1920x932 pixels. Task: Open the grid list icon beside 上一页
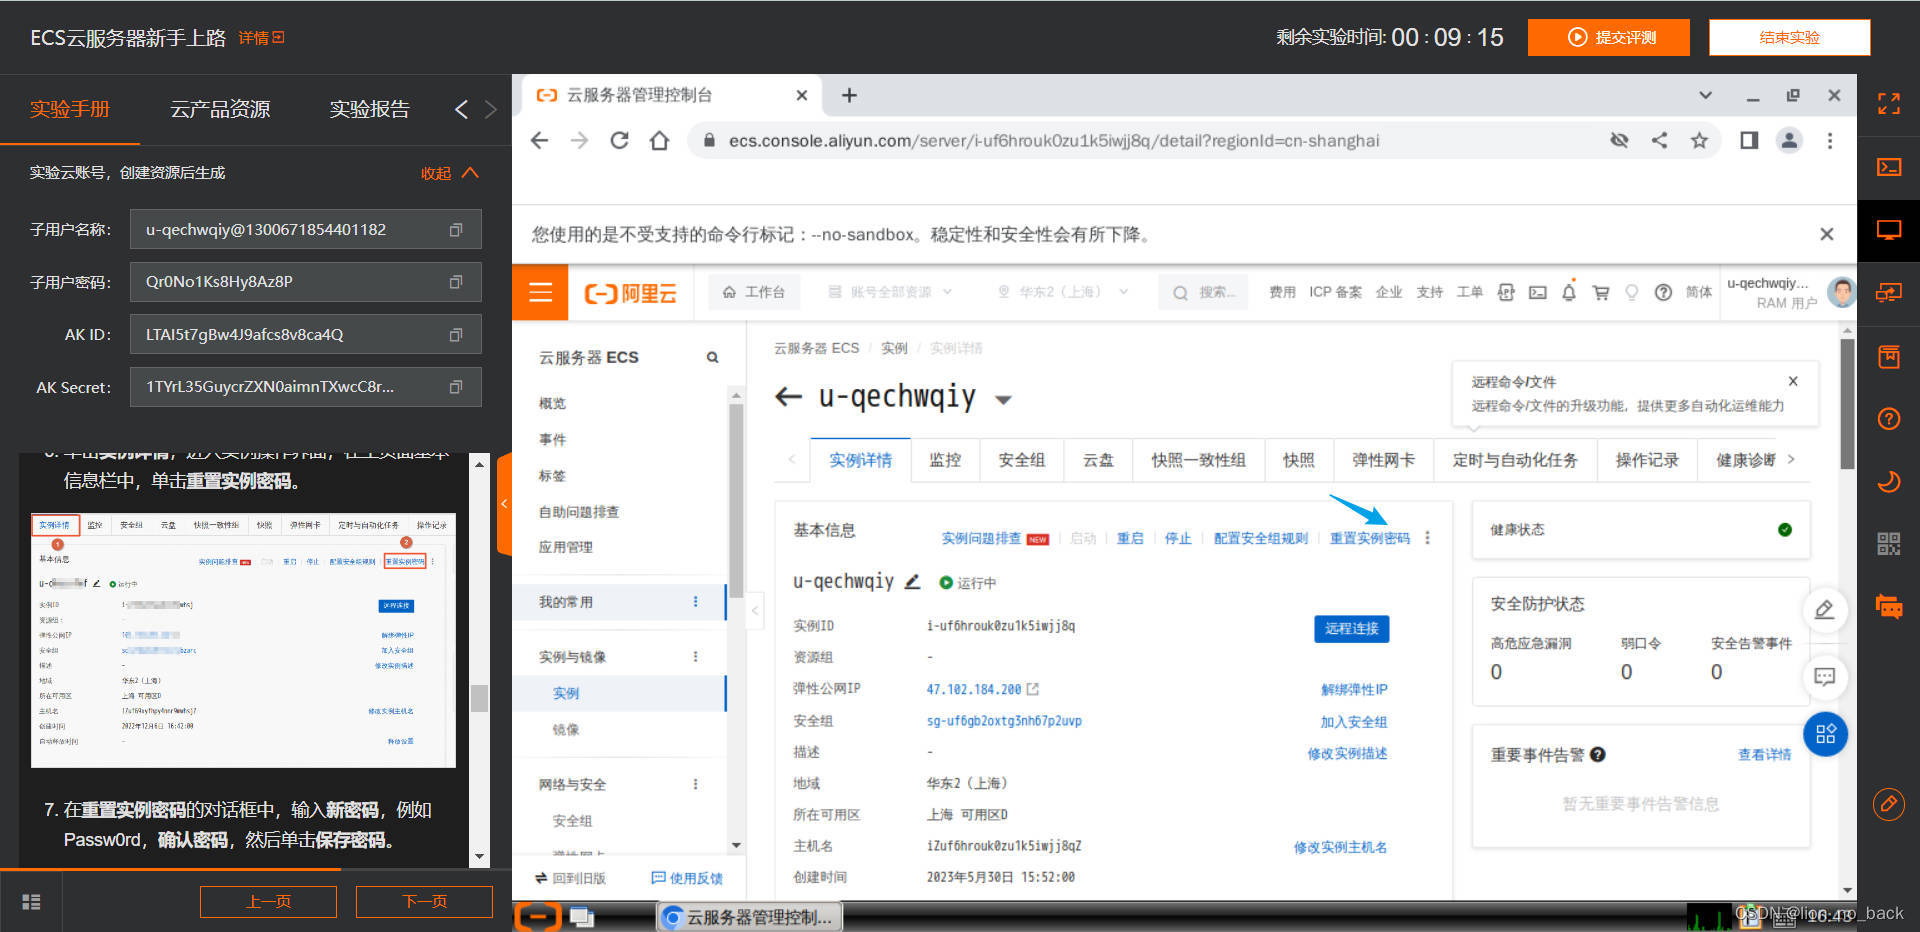pyautogui.click(x=31, y=901)
